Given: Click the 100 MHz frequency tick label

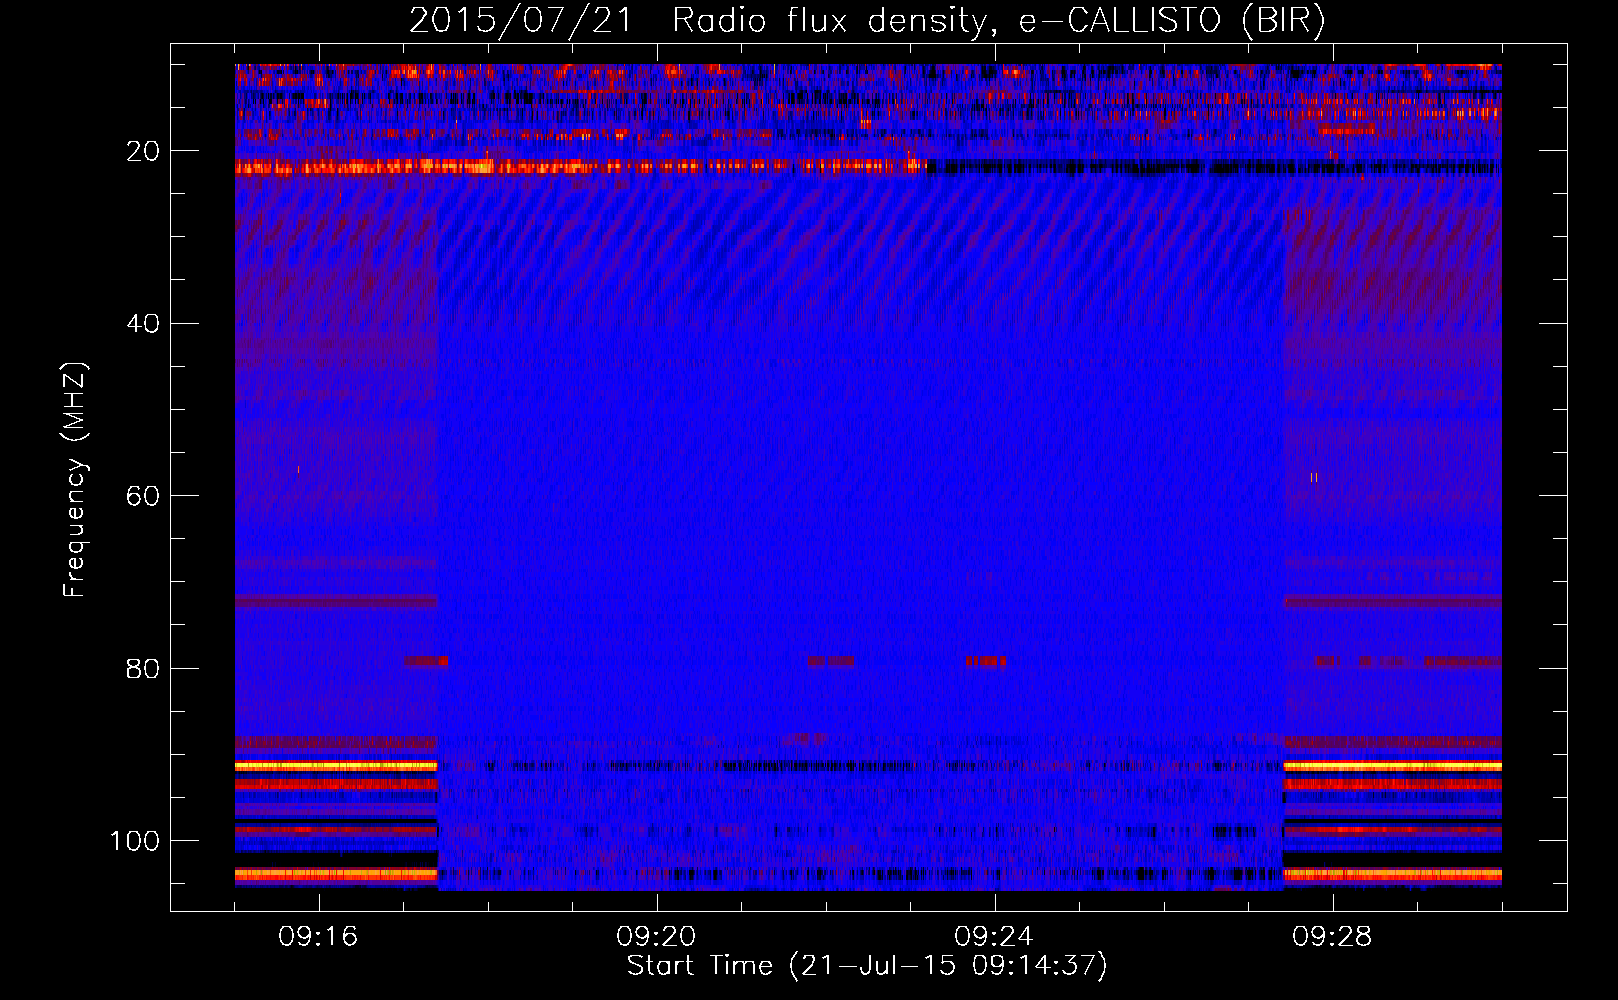Looking at the screenshot, I should tap(135, 841).
